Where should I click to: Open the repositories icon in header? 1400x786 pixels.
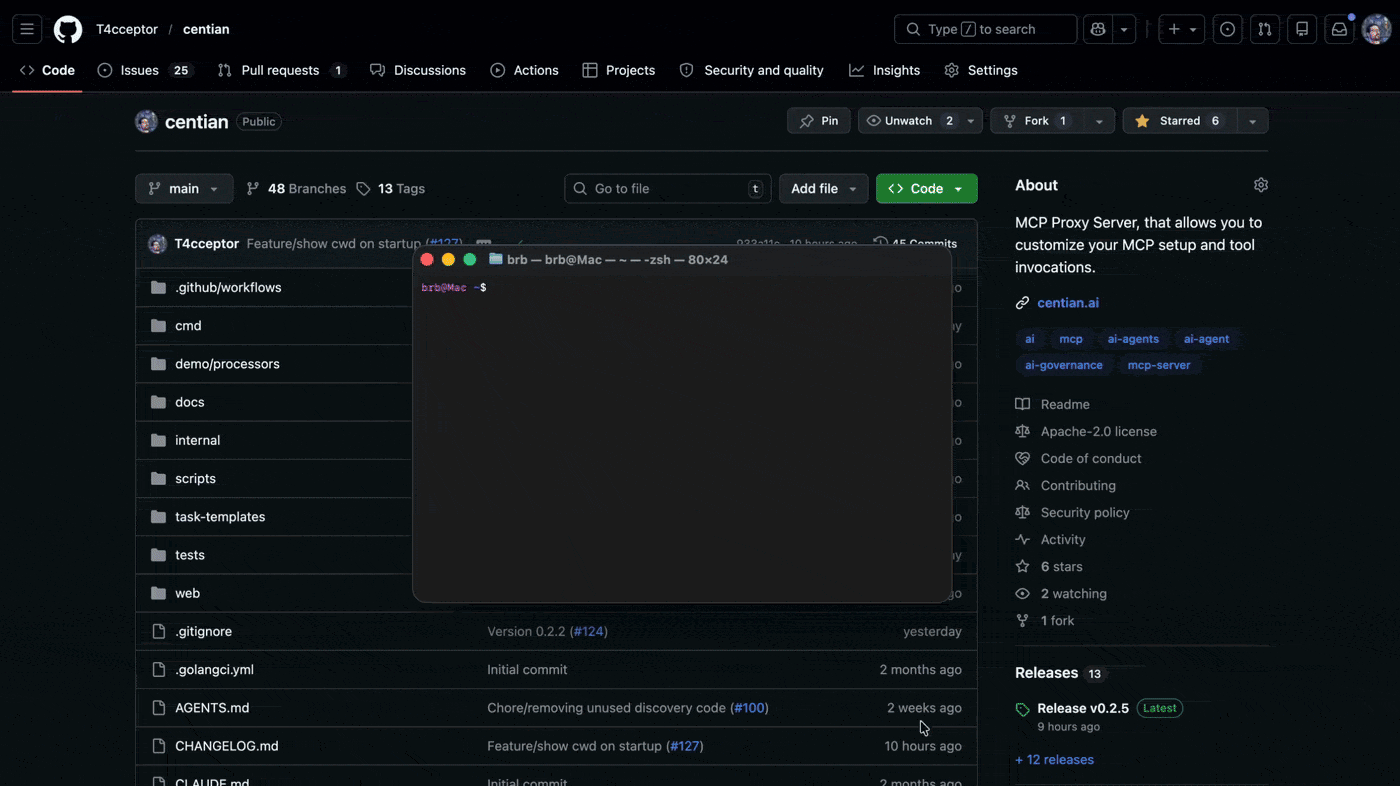click(x=1302, y=29)
